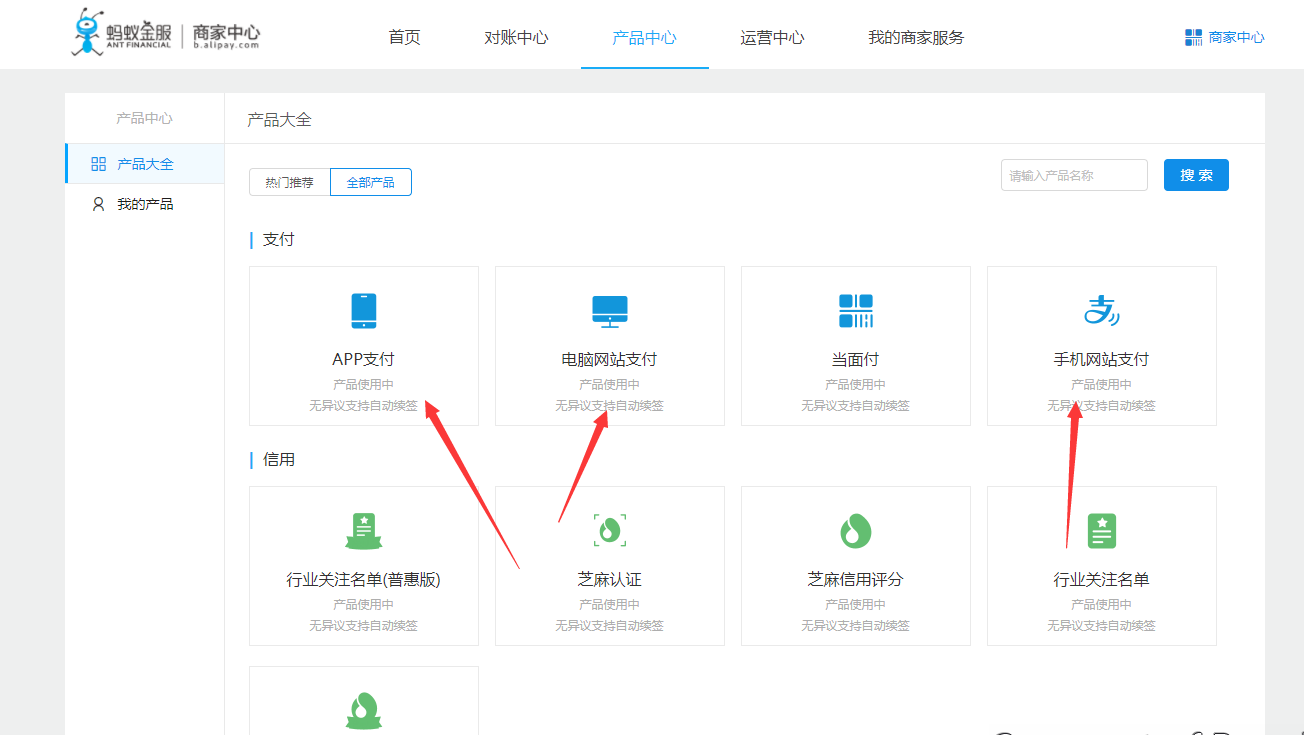Click 无异议支持自动续签 under 芝麻信用评分

click(856, 625)
